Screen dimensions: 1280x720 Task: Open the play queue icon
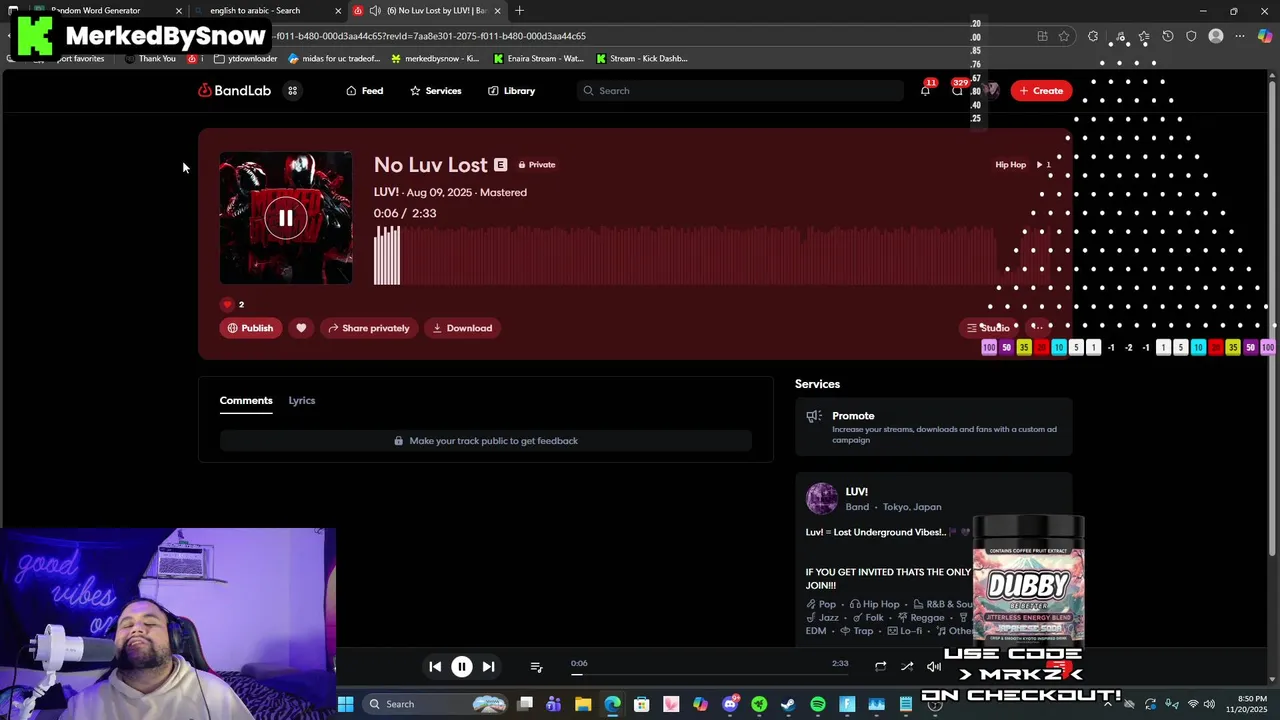(x=536, y=667)
